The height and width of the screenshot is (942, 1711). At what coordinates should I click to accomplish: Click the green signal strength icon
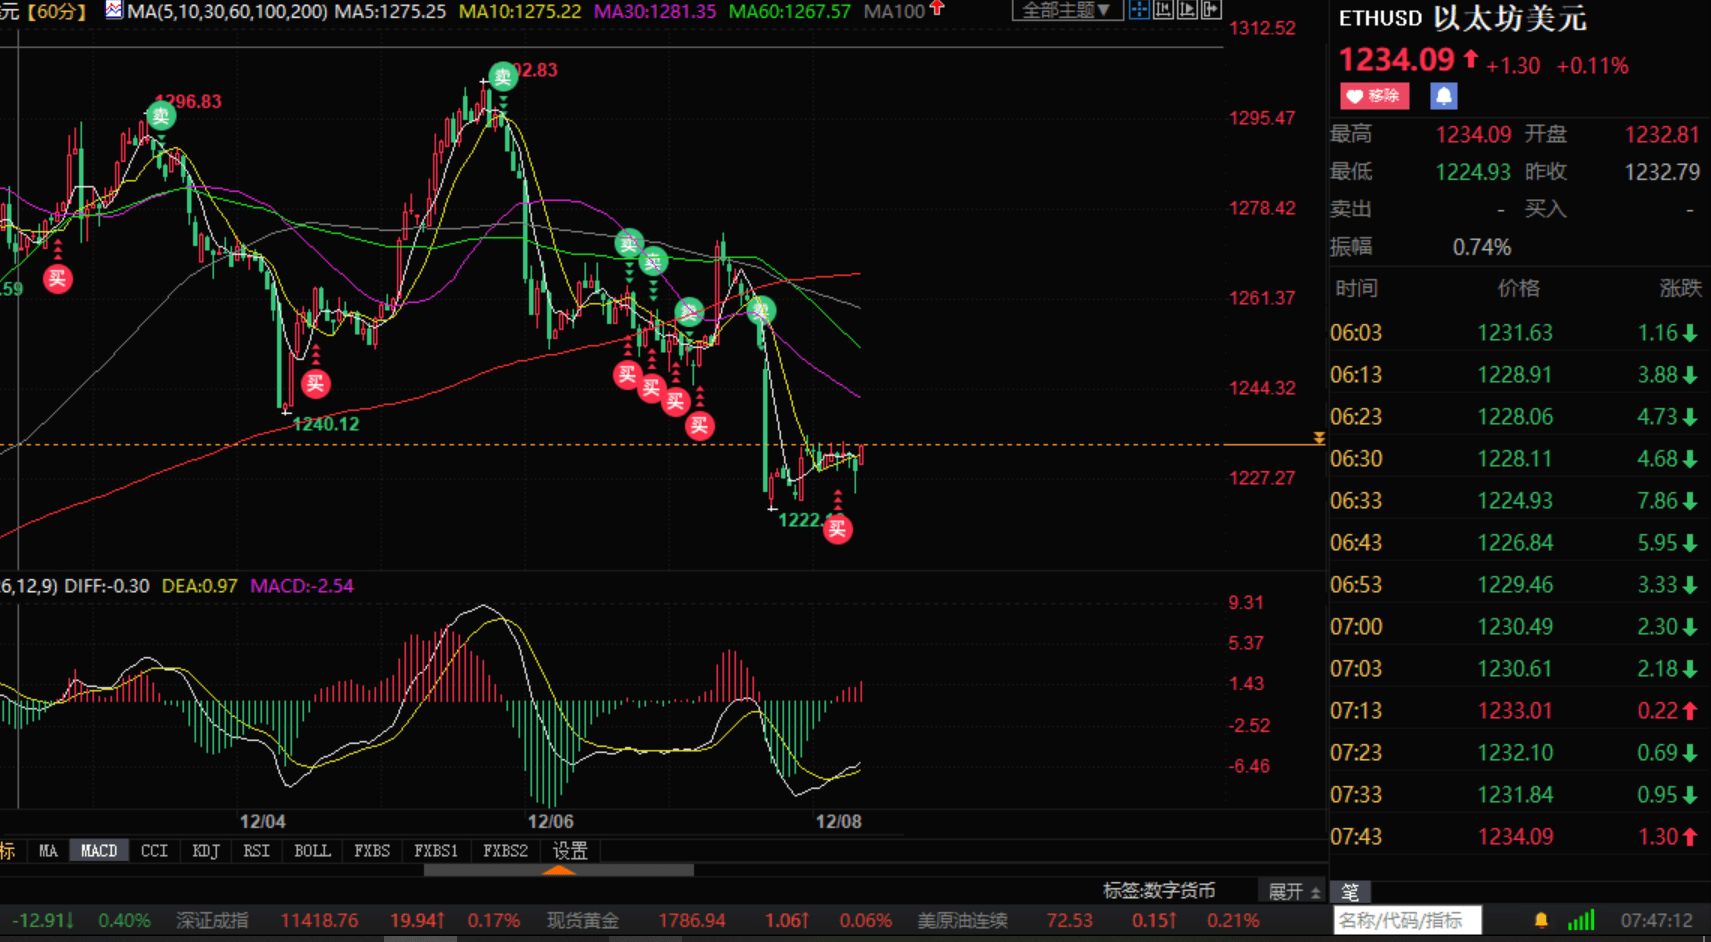point(1581,920)
